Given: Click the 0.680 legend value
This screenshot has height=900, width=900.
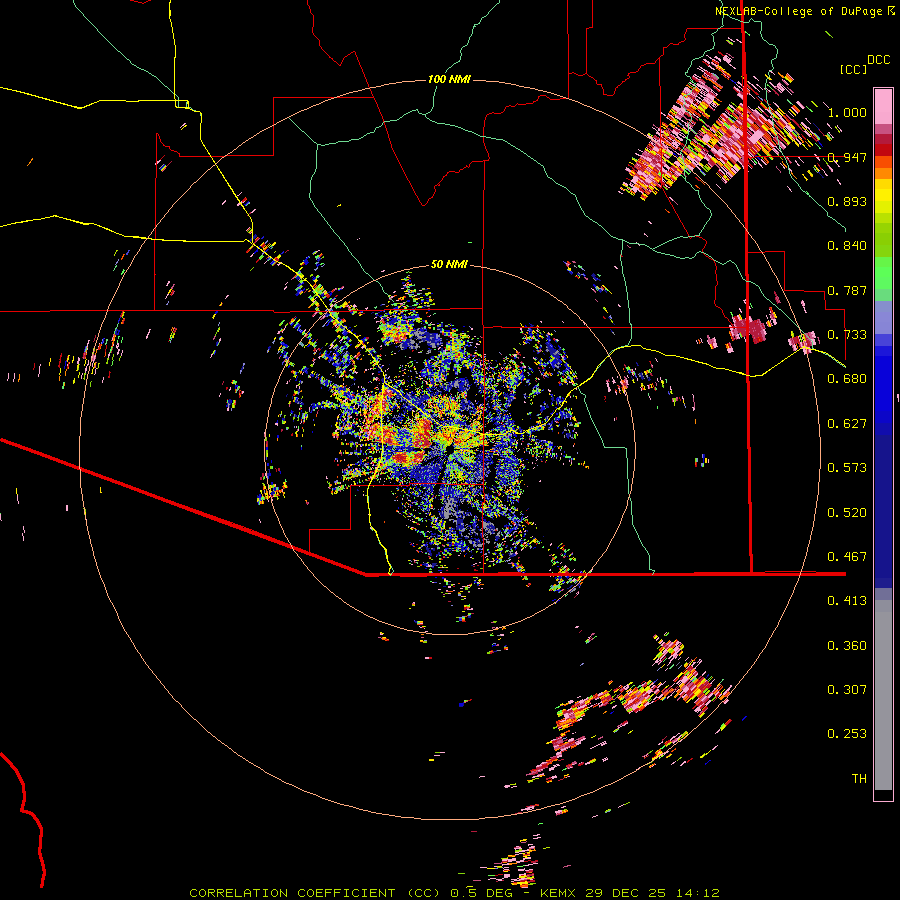Looking at the screenshot, I should (x=847, y=379).
